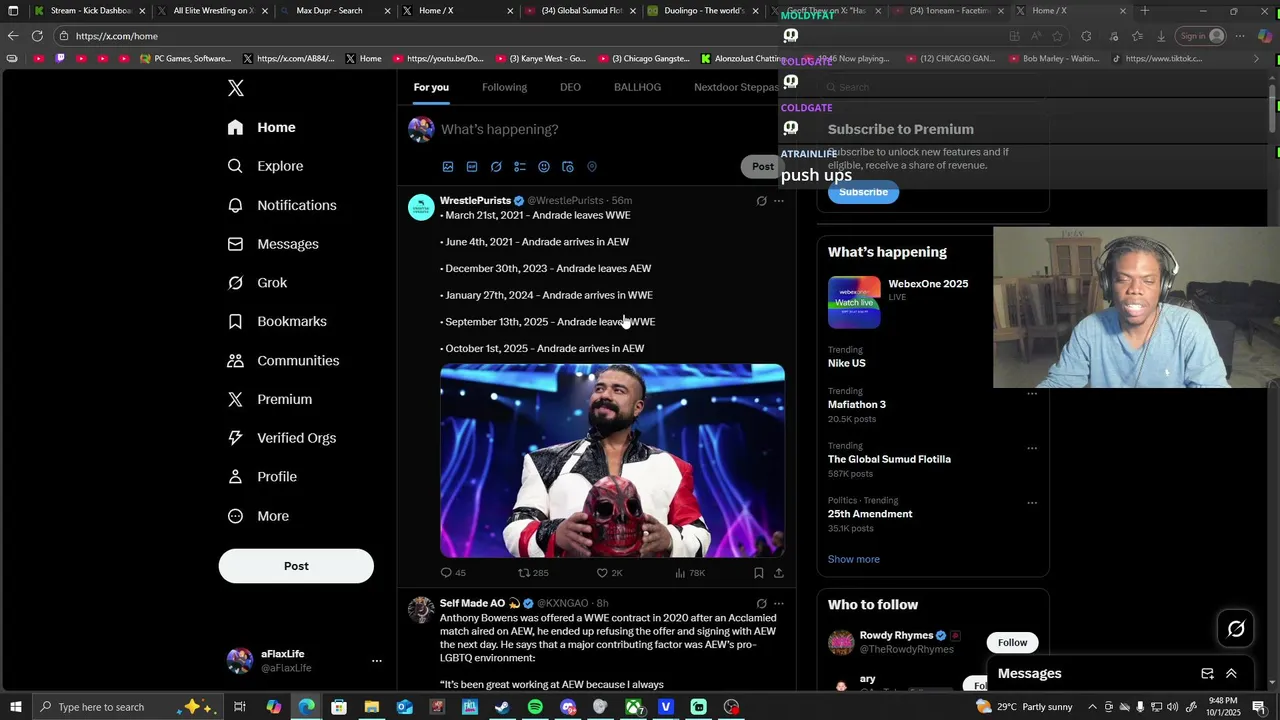Expand the Messages panel
This screenshot has height=720, width=1280.
coord(1231,674)
